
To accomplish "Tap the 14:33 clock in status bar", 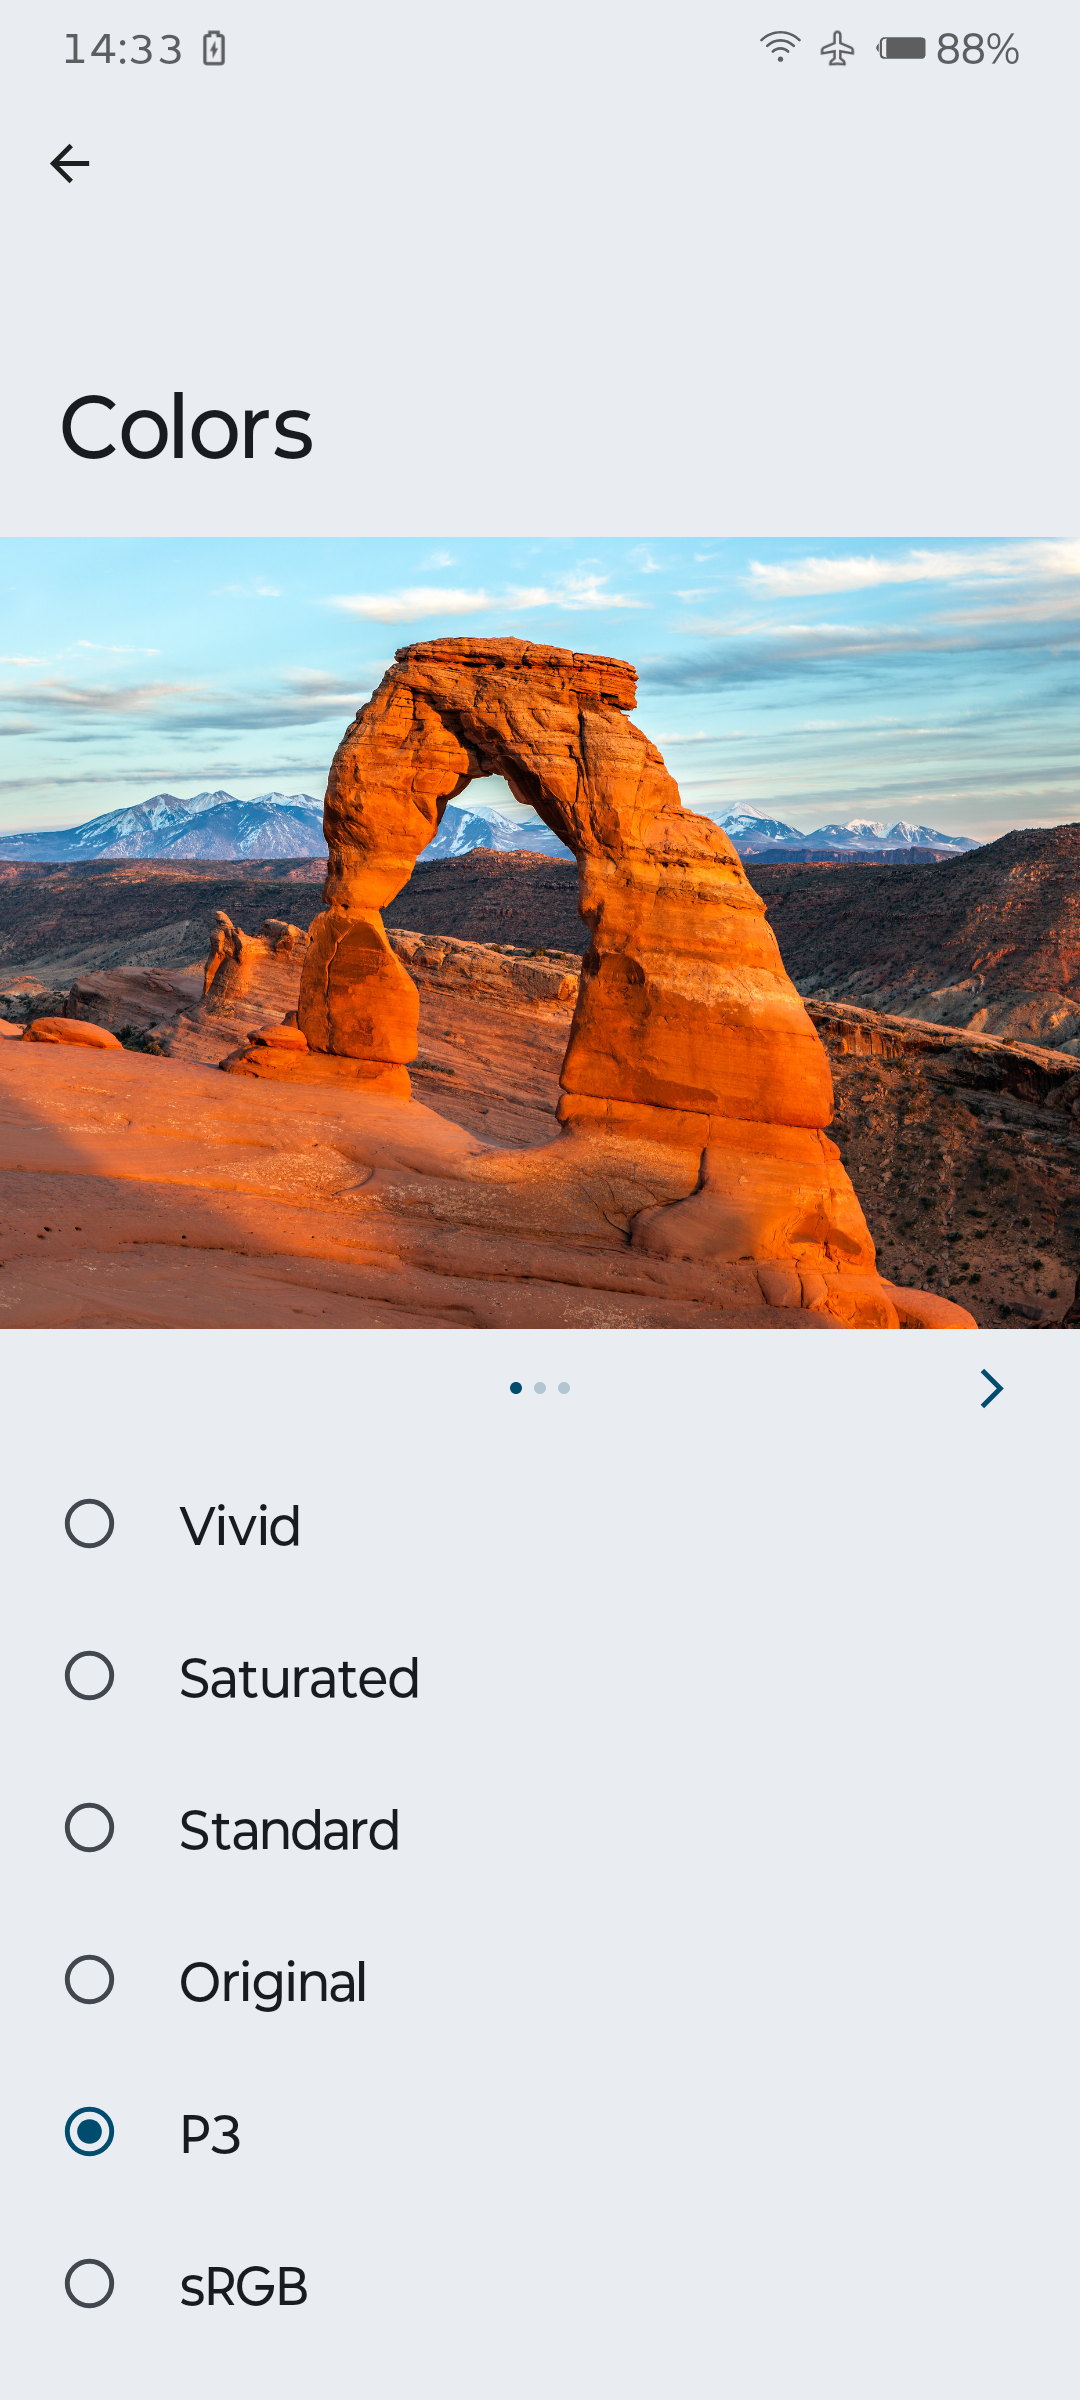I will pyautogui.click(x=123, y=49).
